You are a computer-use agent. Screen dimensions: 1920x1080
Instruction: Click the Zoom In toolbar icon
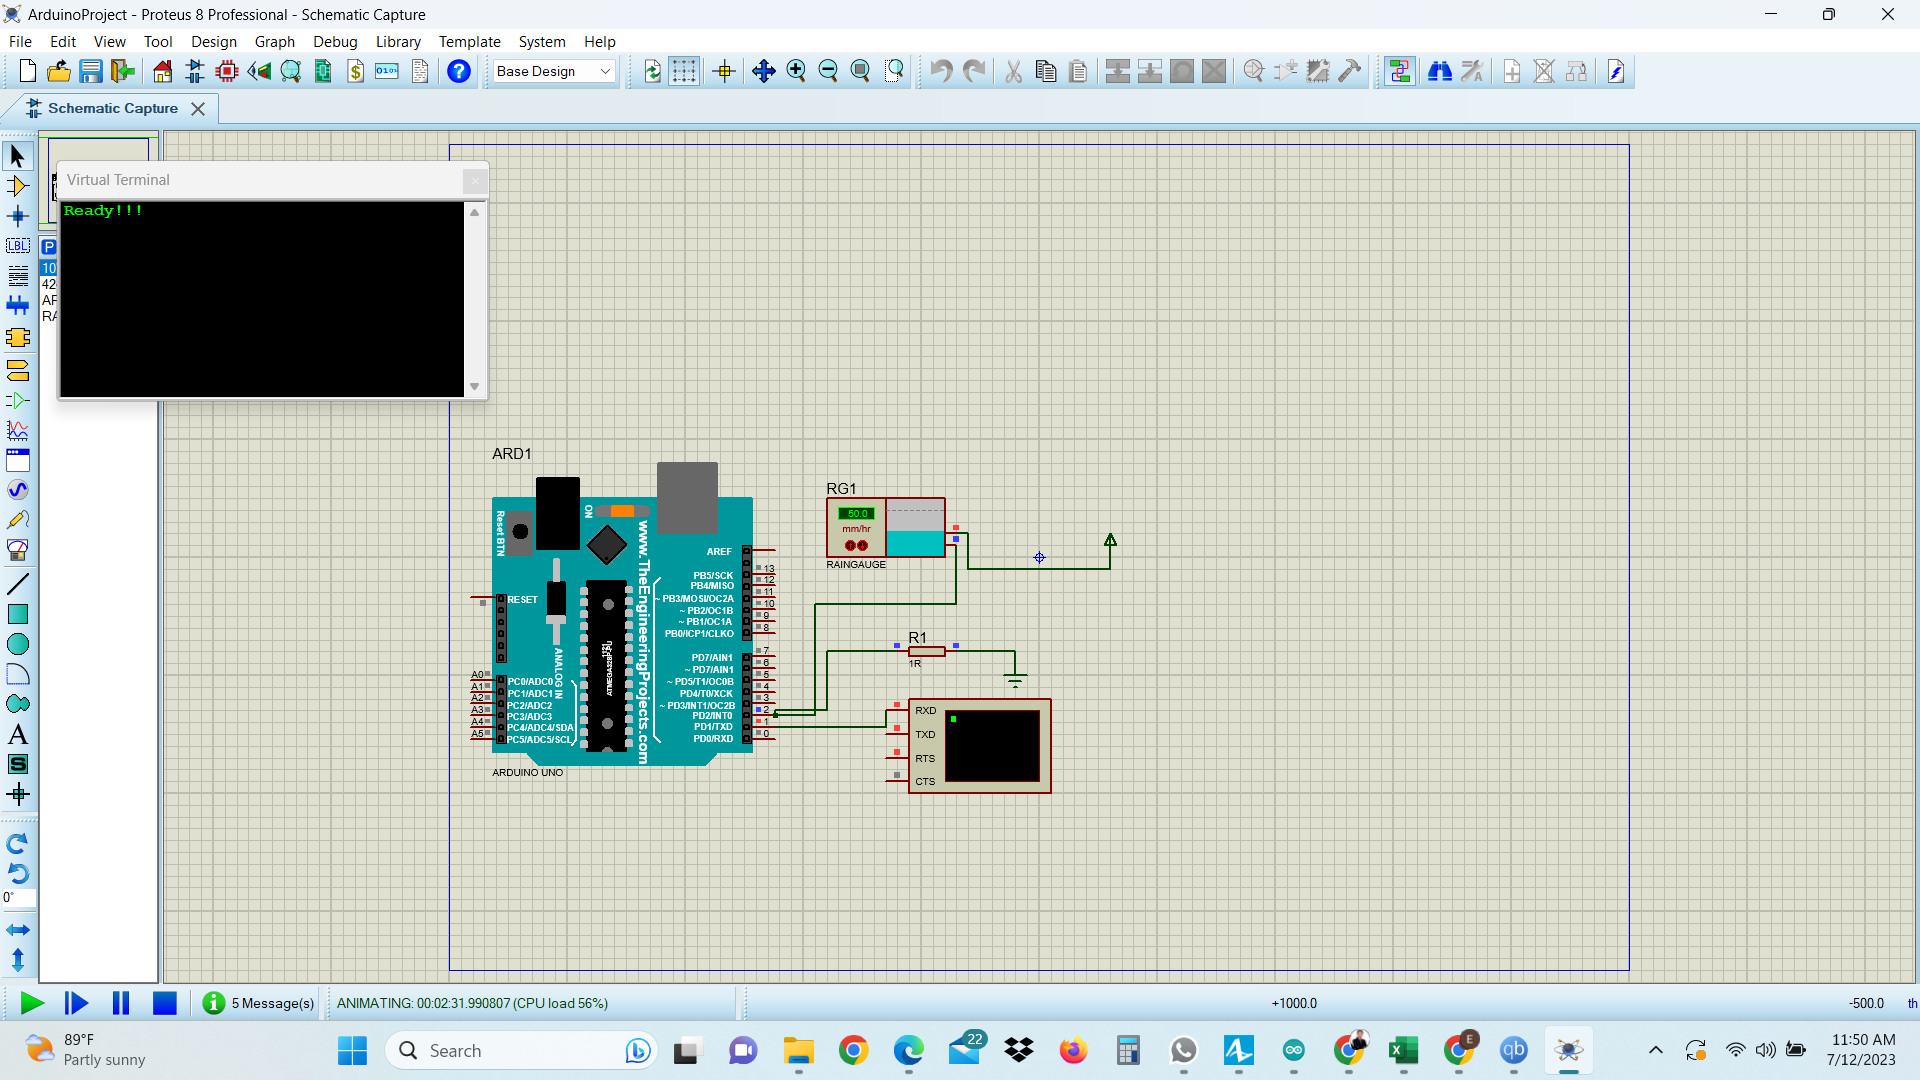click(796, 71)
